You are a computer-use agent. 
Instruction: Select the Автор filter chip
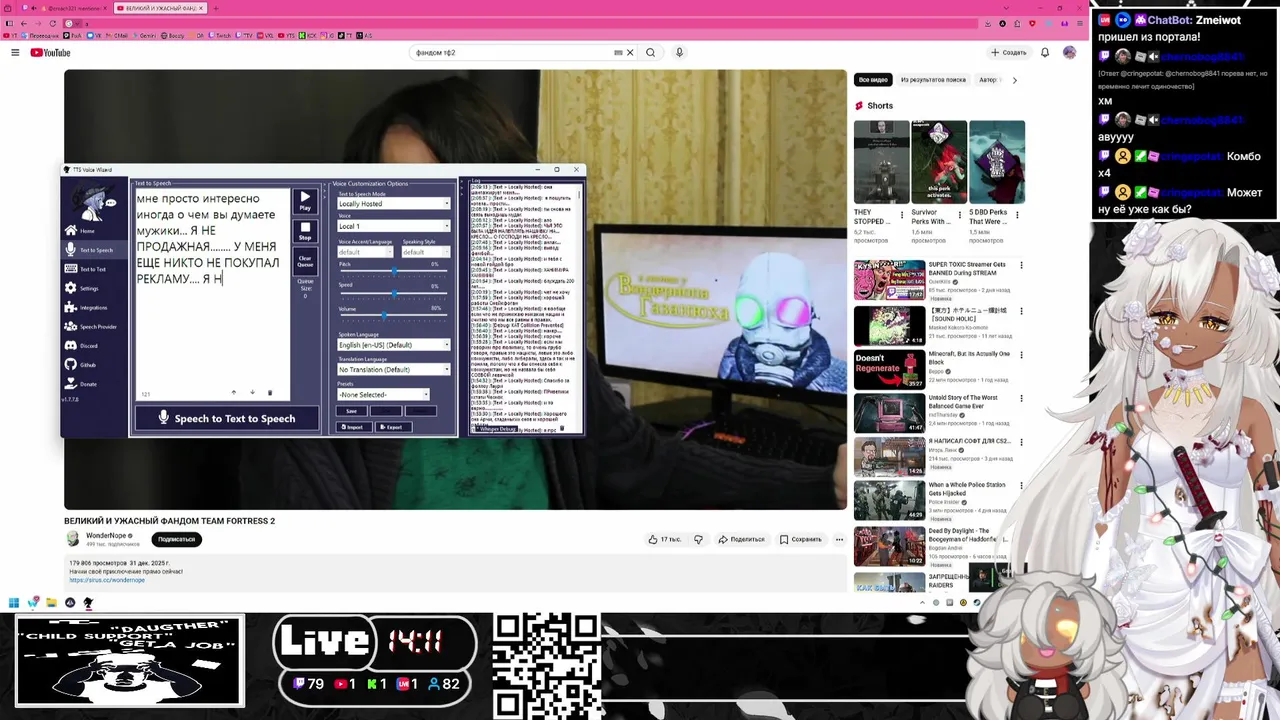pos(987,80)
